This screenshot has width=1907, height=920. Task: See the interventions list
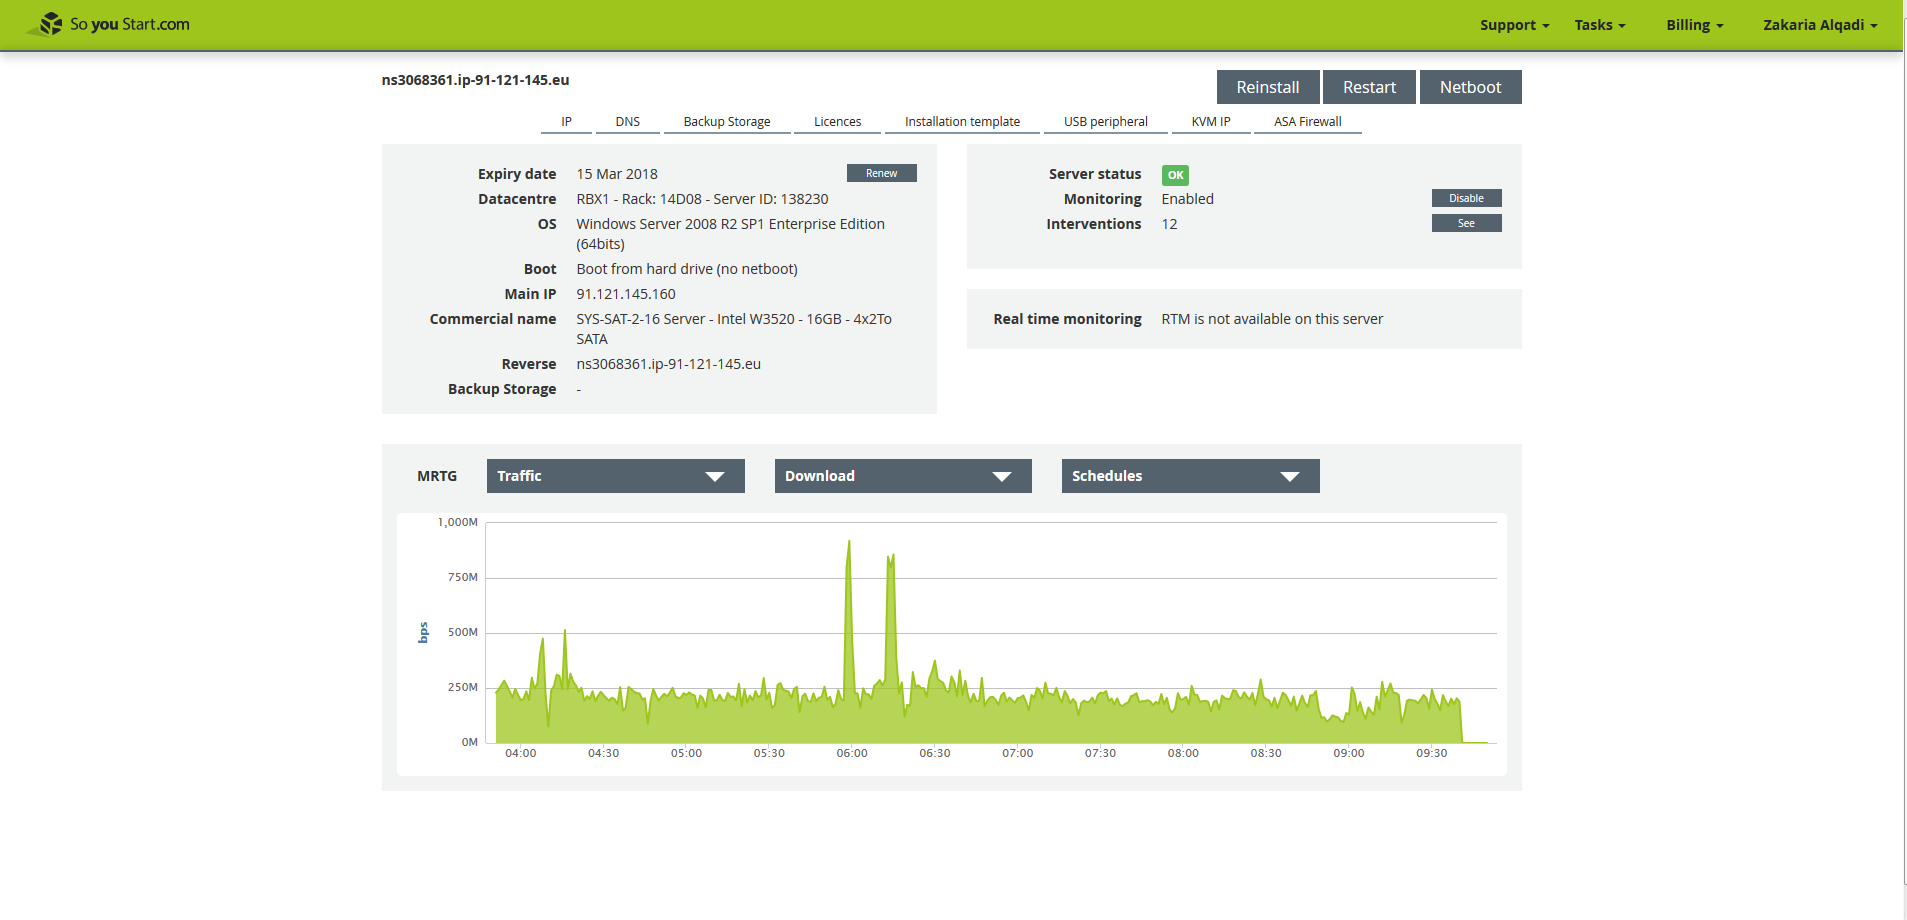click(1466, 223)
